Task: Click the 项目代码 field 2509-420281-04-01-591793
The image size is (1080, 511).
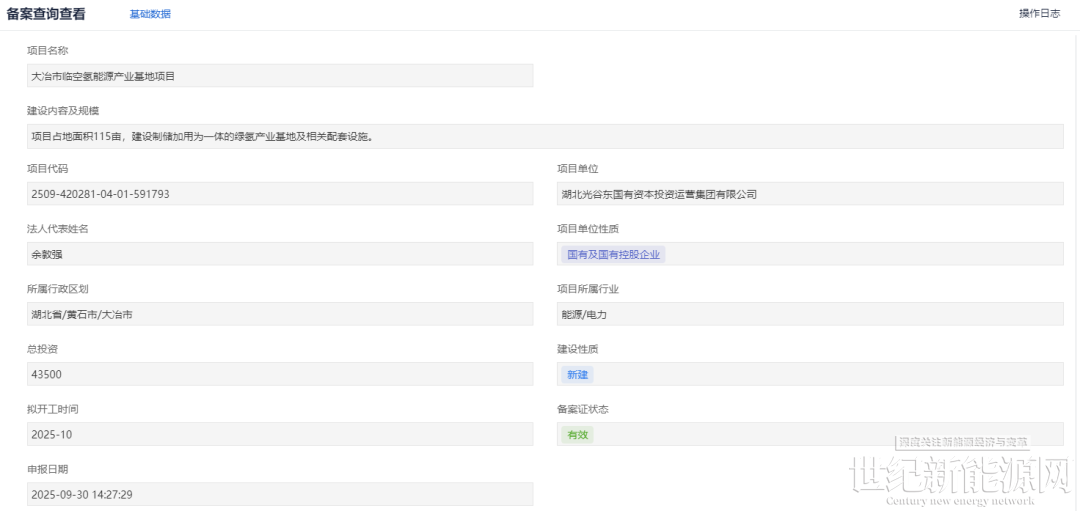Action: 280,194
